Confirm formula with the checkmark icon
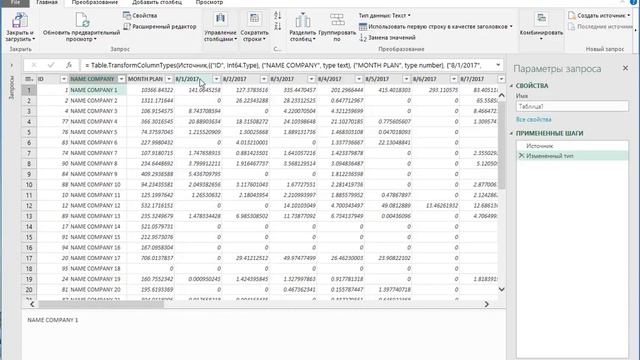The width and height of the screenshot is (640, 360). coord(51,65)
